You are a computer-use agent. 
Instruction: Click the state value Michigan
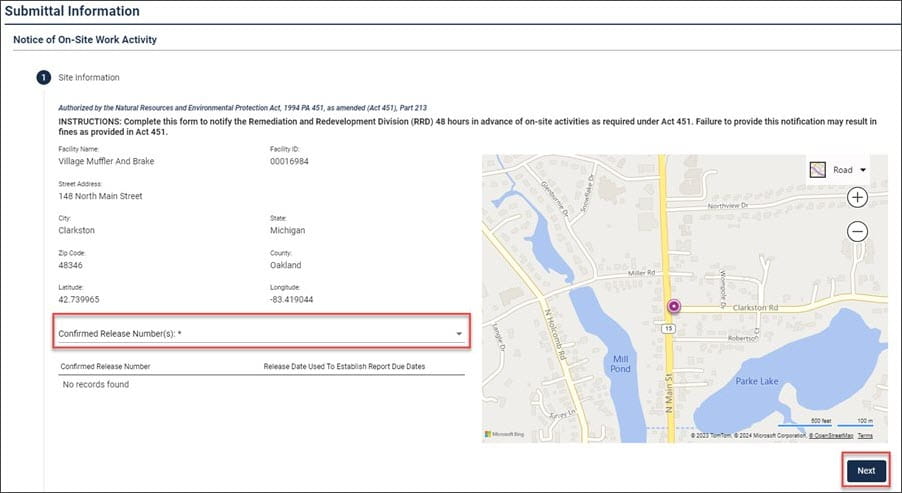point(288,230)
